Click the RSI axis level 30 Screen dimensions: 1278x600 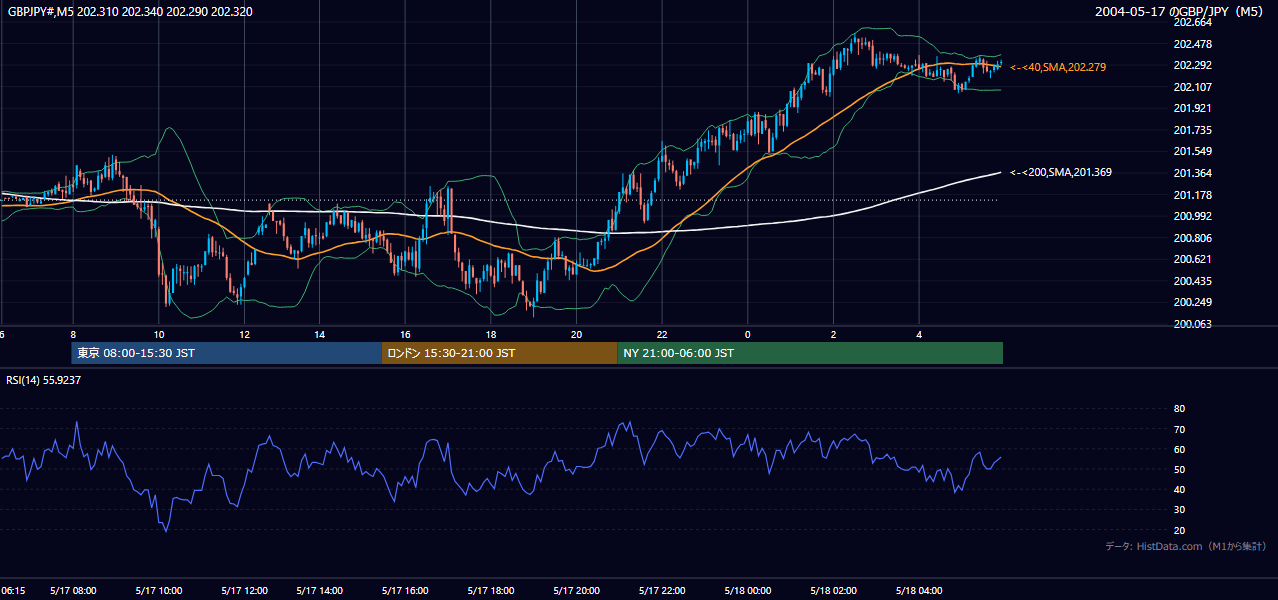(x=1179, y=510)
